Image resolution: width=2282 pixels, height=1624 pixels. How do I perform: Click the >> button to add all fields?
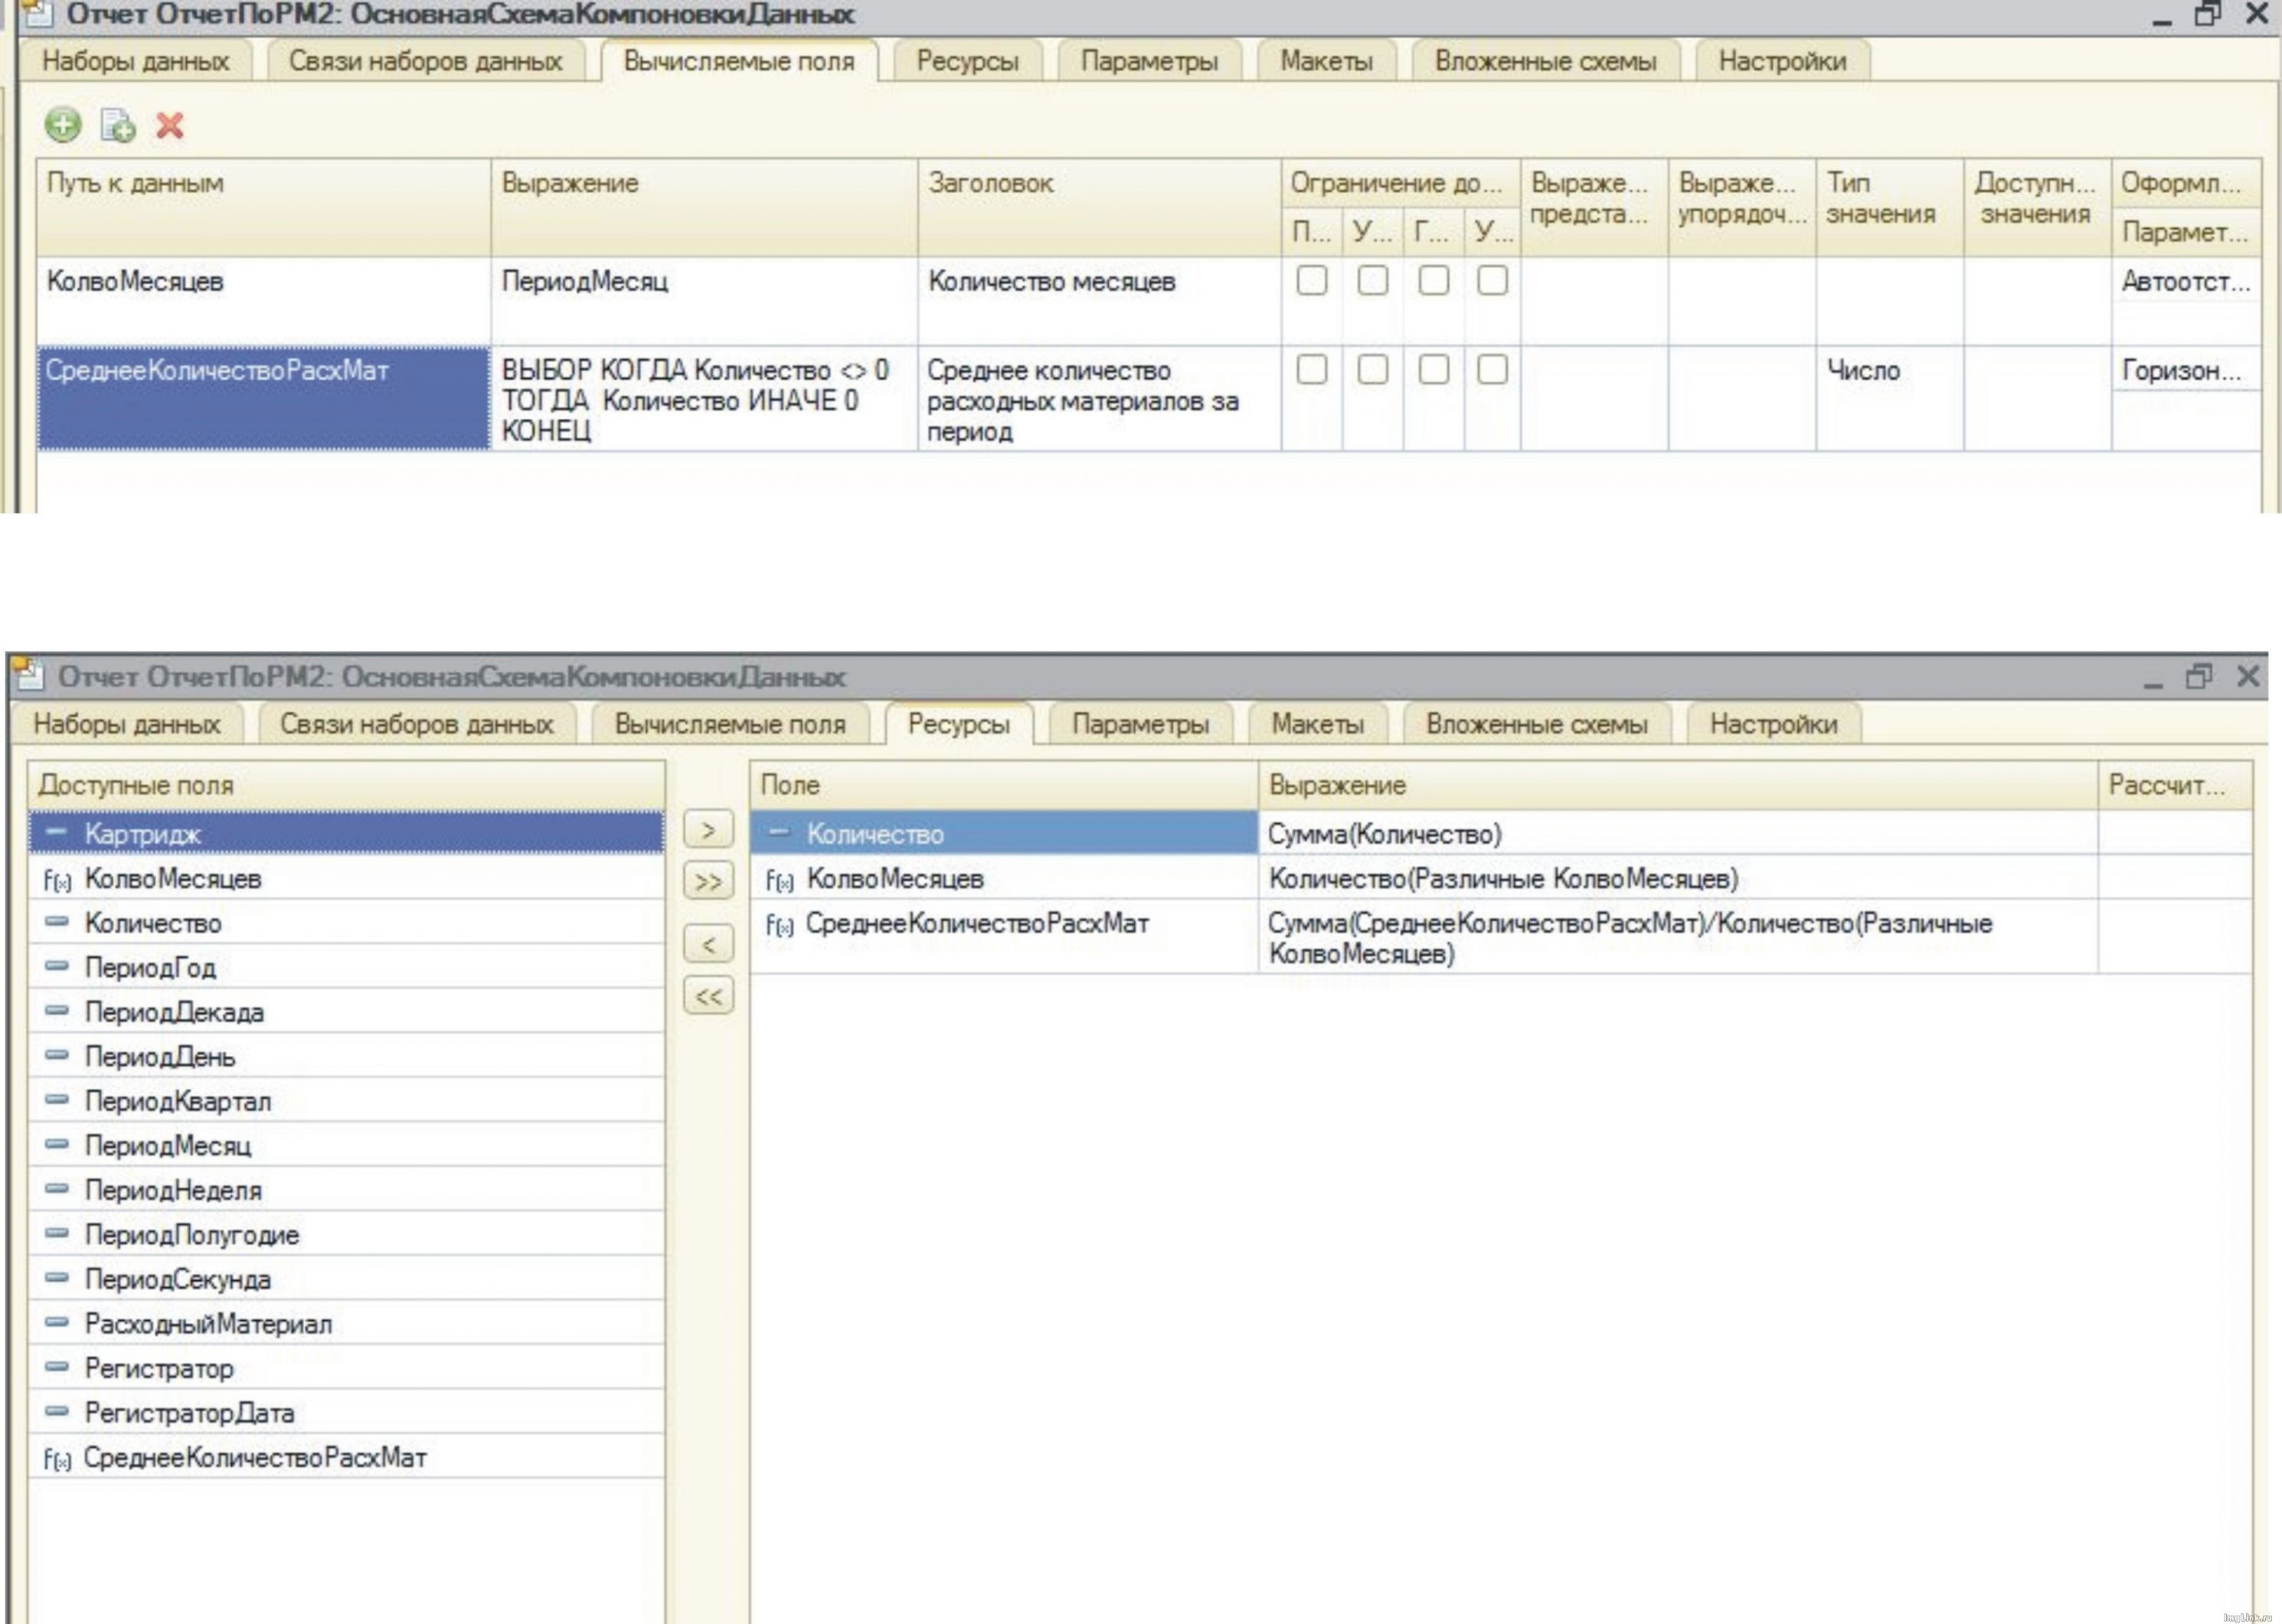click(x=708, y=881)
